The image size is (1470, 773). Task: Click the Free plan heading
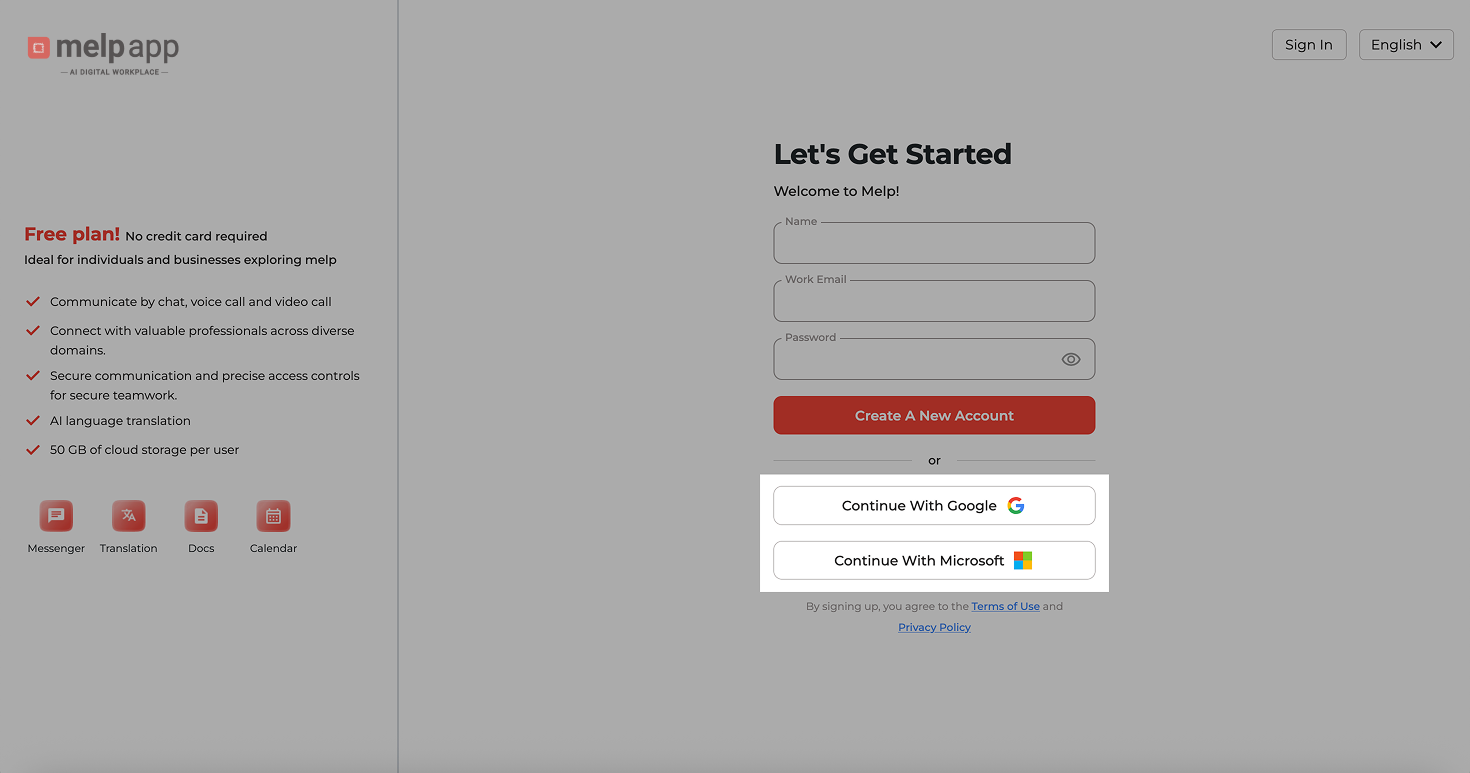(71, 233)
